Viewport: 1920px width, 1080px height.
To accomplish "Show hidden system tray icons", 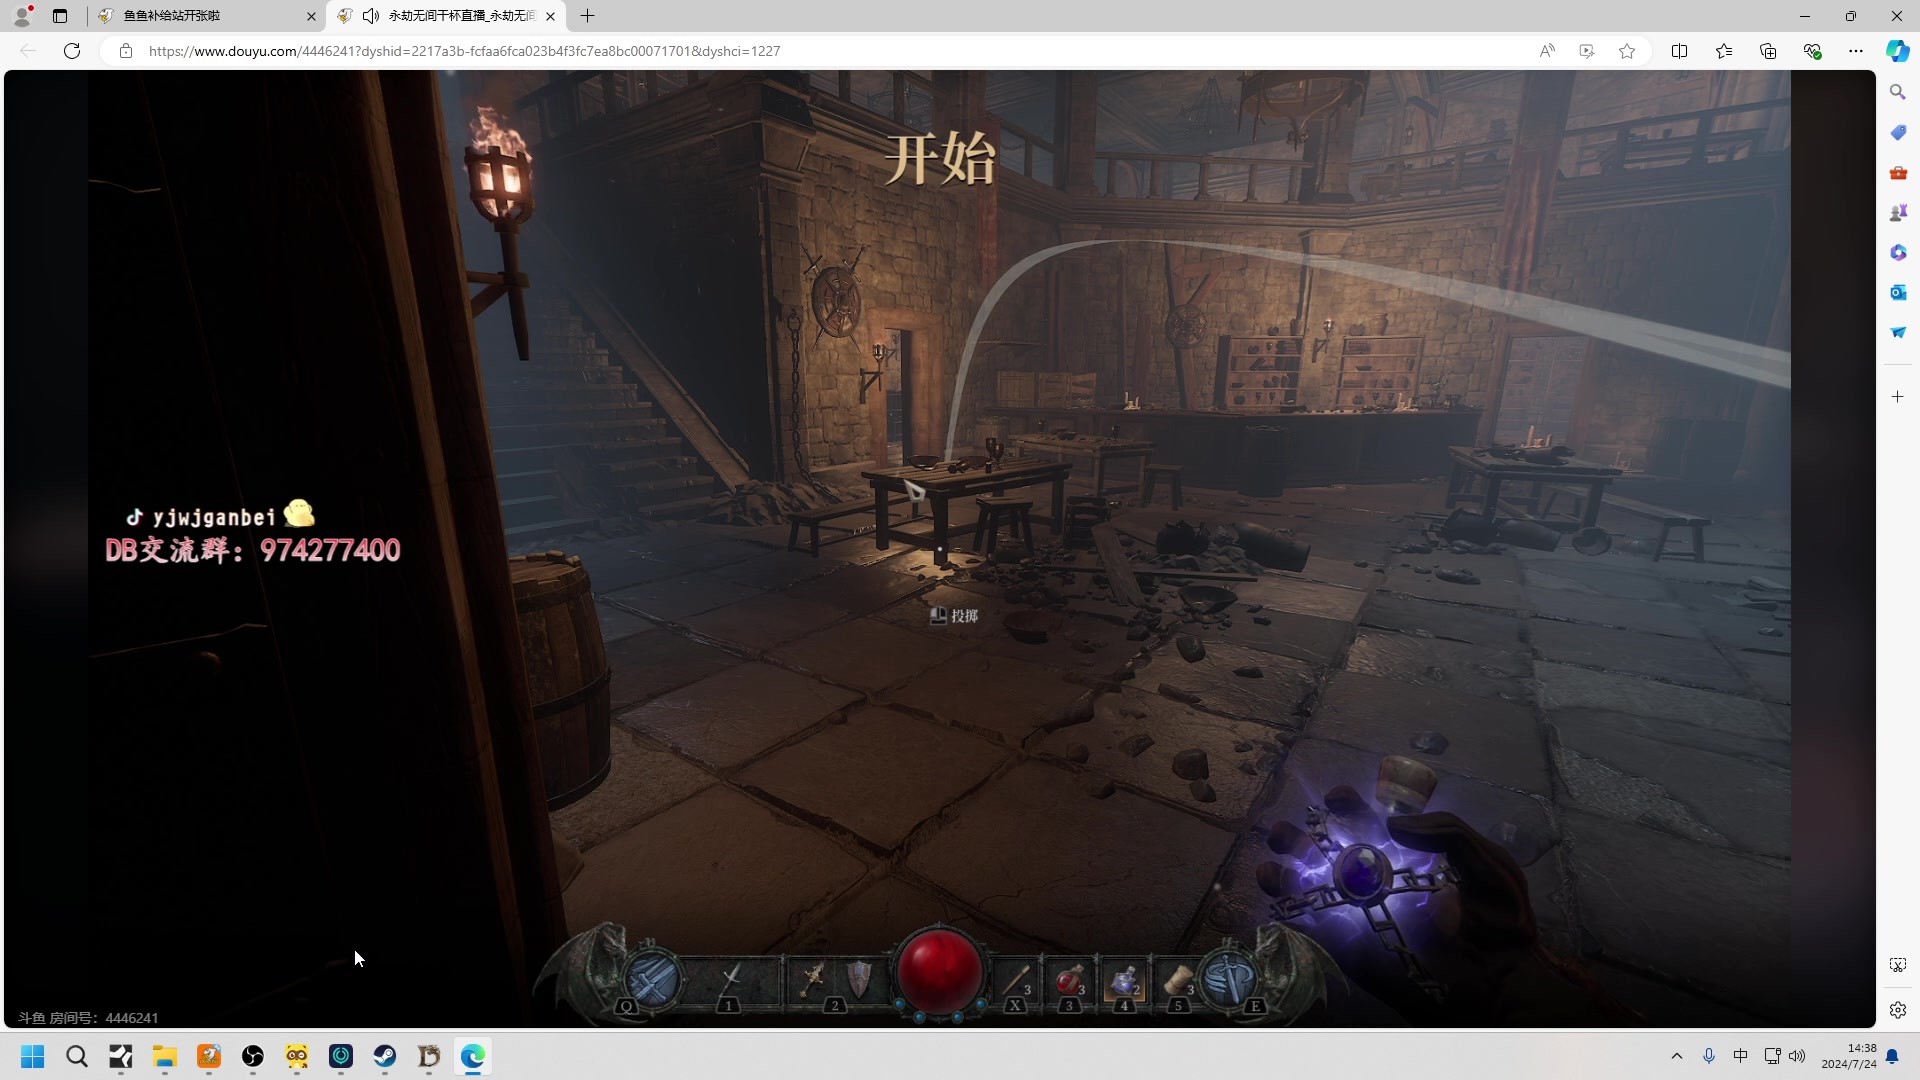I will coord(1677,1057).
